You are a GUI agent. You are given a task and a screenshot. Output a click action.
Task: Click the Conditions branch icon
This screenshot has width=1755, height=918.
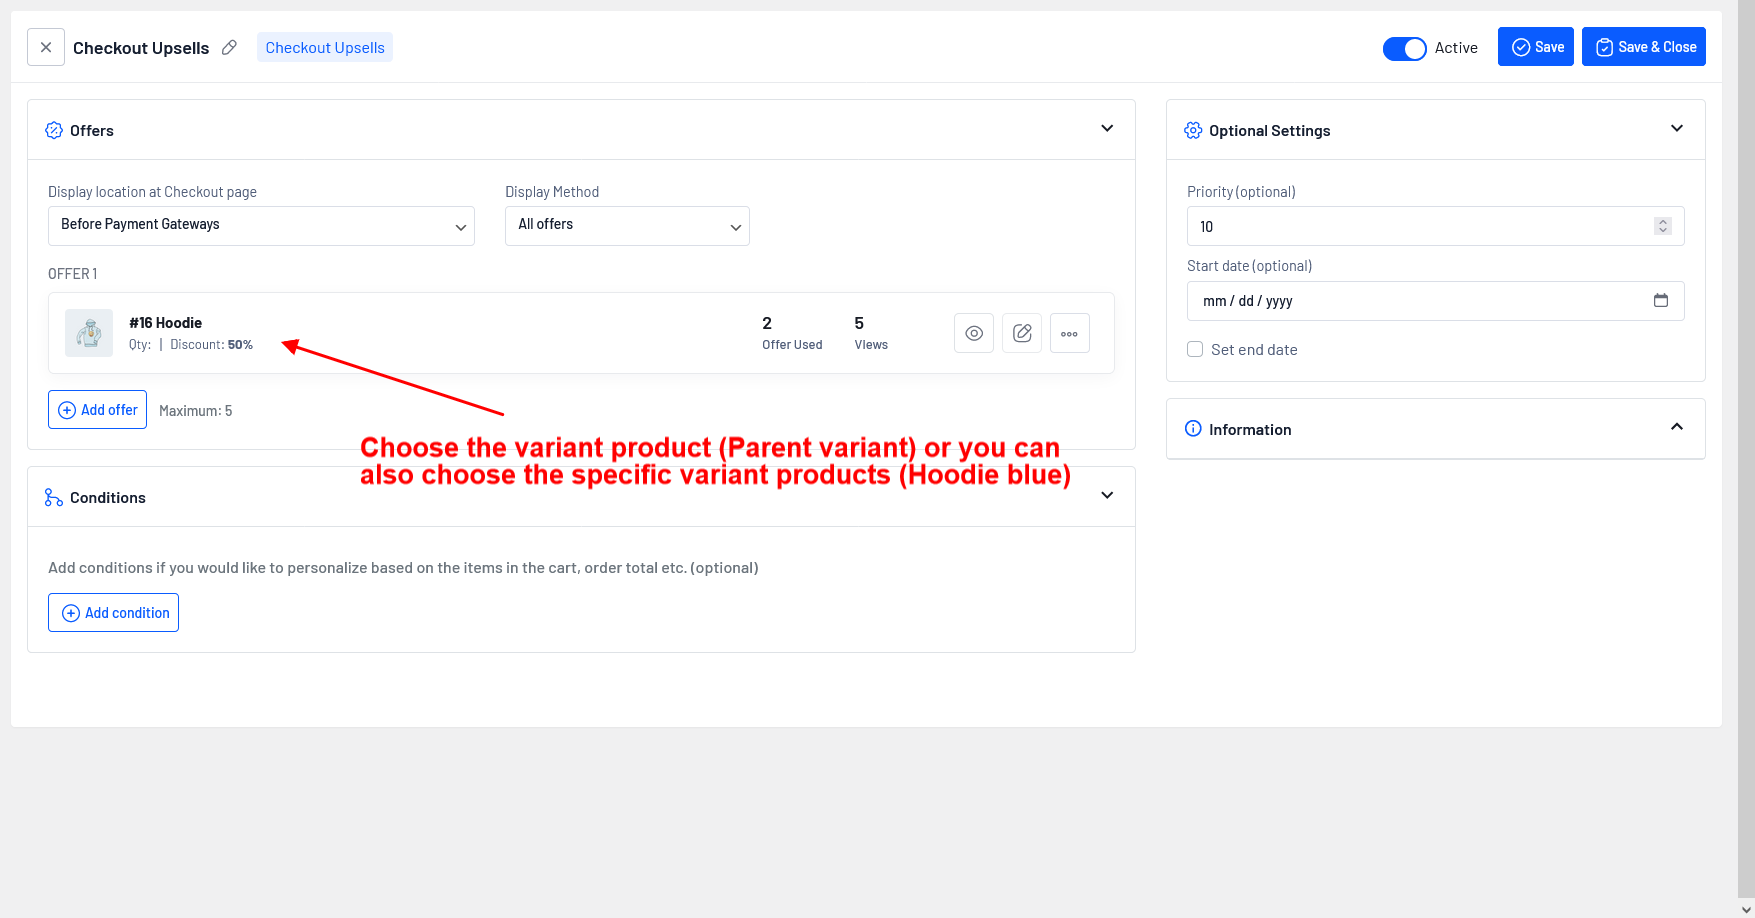pos(54,497)
